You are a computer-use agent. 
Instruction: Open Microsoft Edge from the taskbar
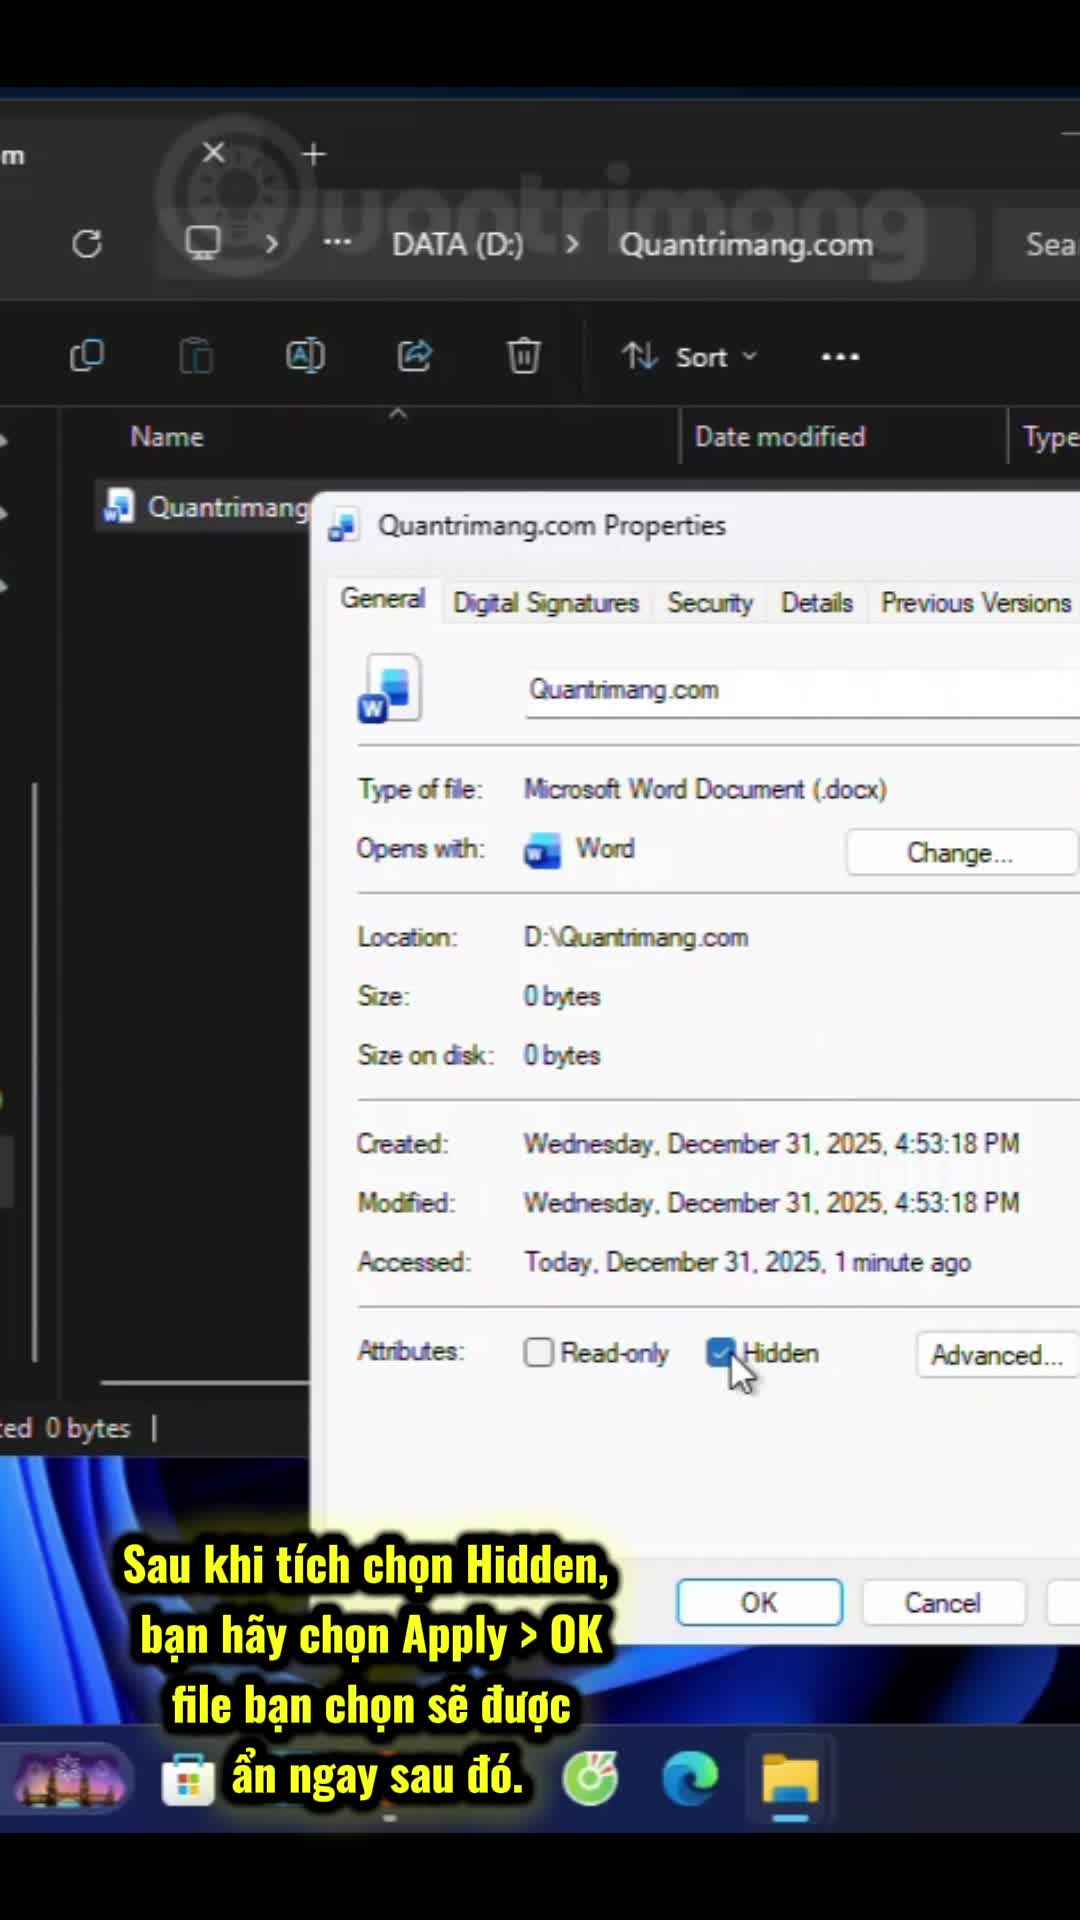(690, 1780)
